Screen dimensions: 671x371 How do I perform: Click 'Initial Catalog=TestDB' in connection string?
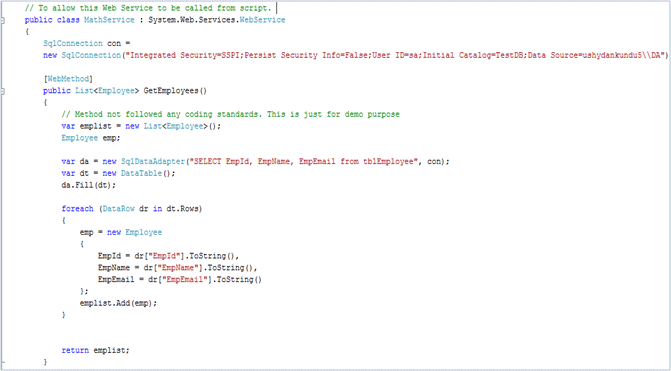(x=474, y=55)
